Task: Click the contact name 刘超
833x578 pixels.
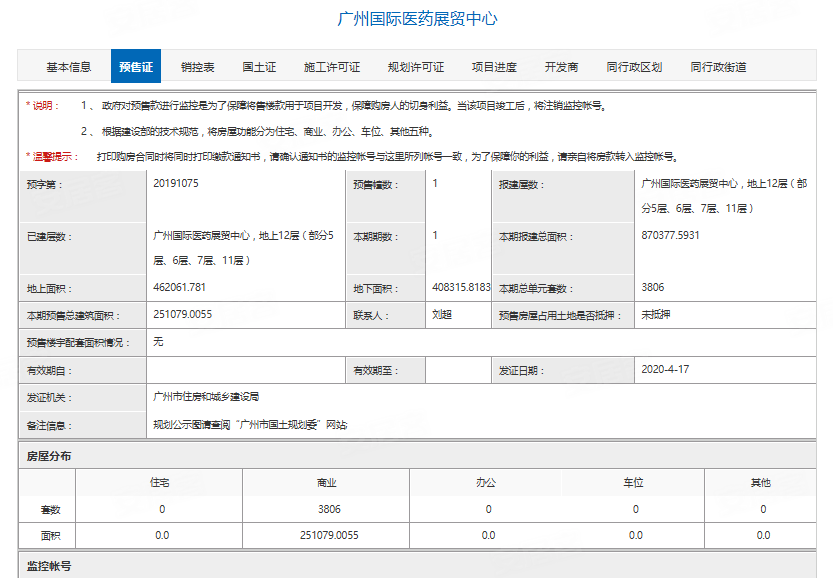Action: pos(442,314)
